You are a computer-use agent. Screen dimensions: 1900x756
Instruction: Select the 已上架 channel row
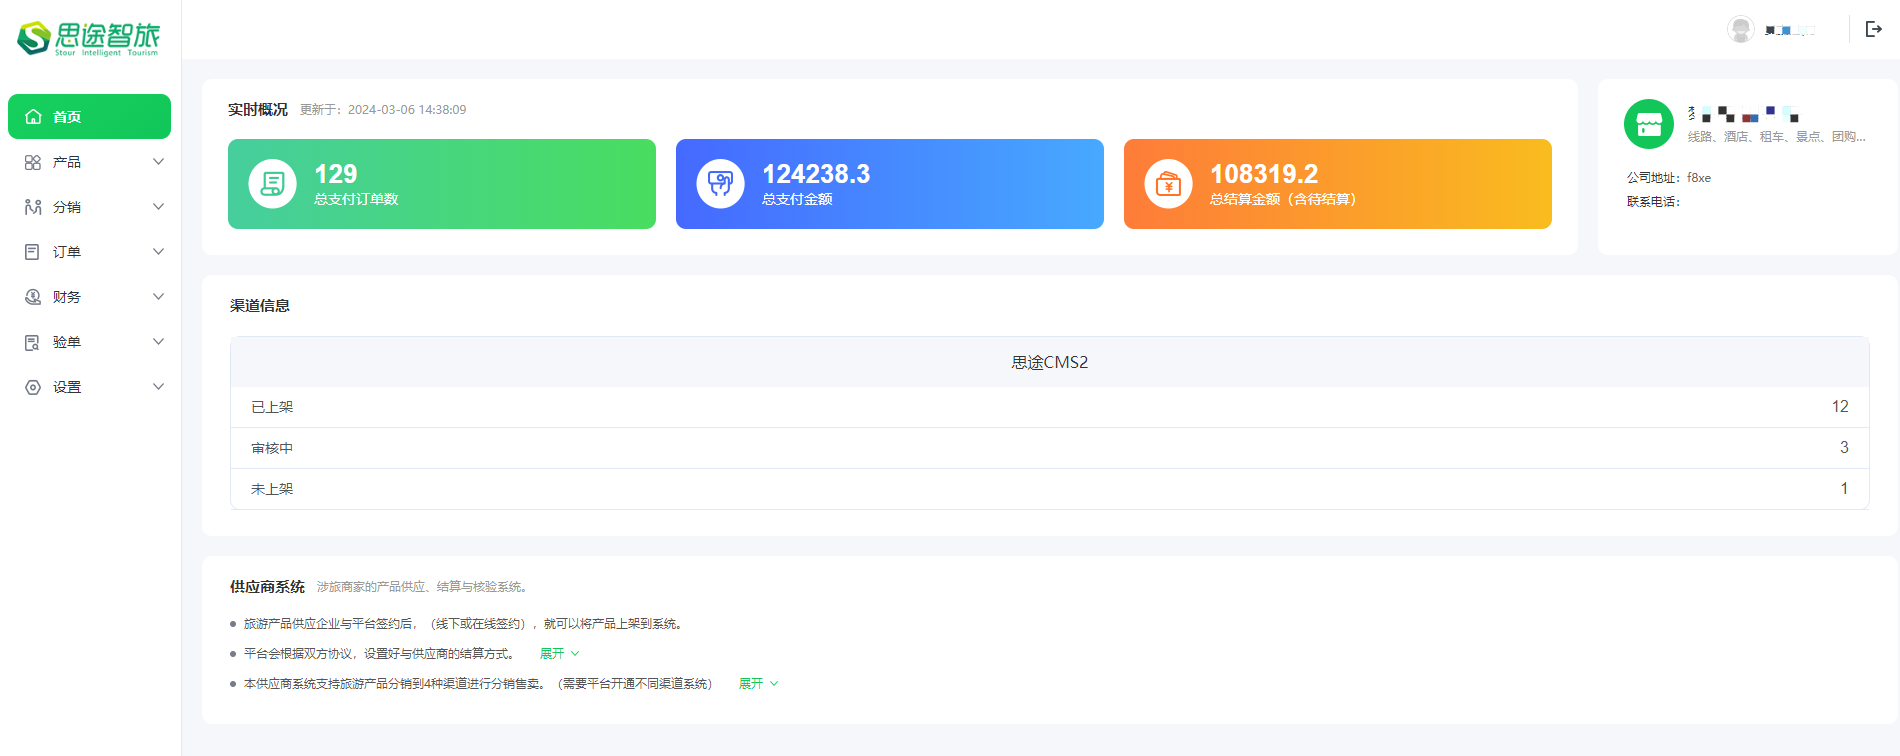[x=1049, y=407]
